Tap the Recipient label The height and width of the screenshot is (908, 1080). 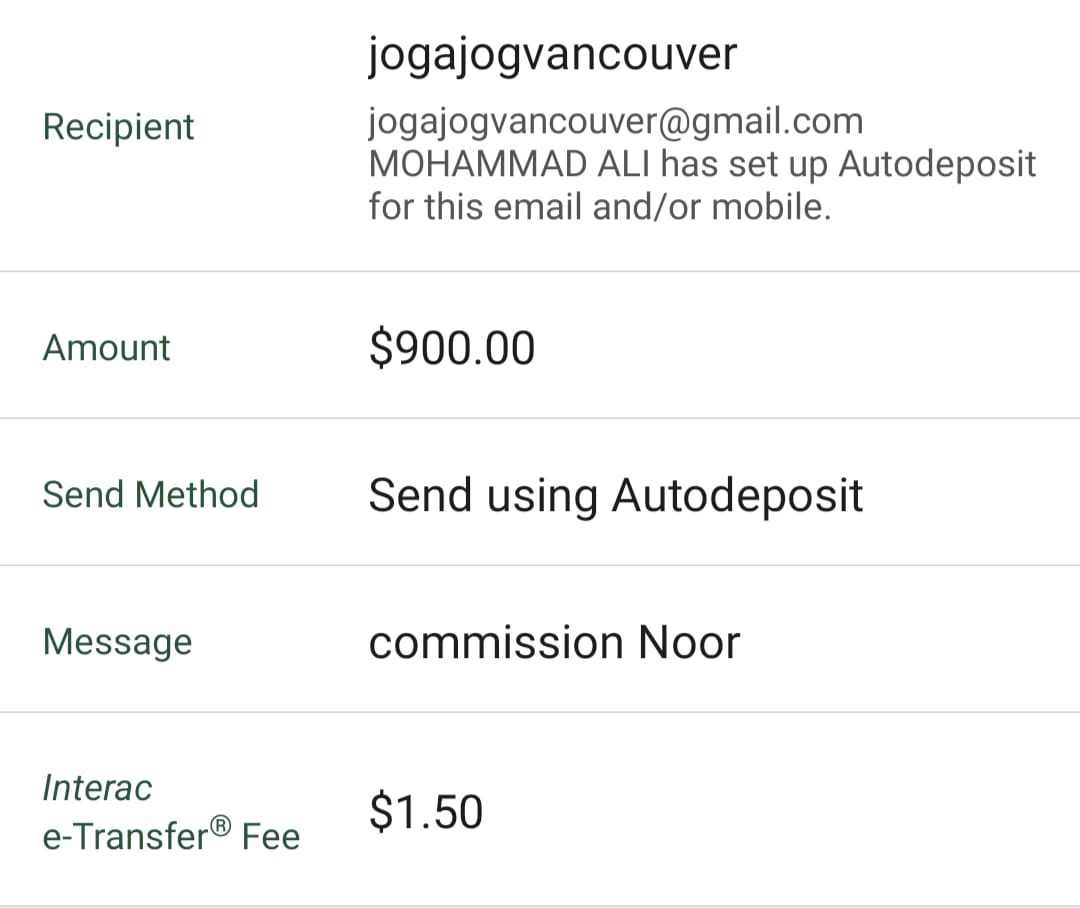[x=118, y=129]
